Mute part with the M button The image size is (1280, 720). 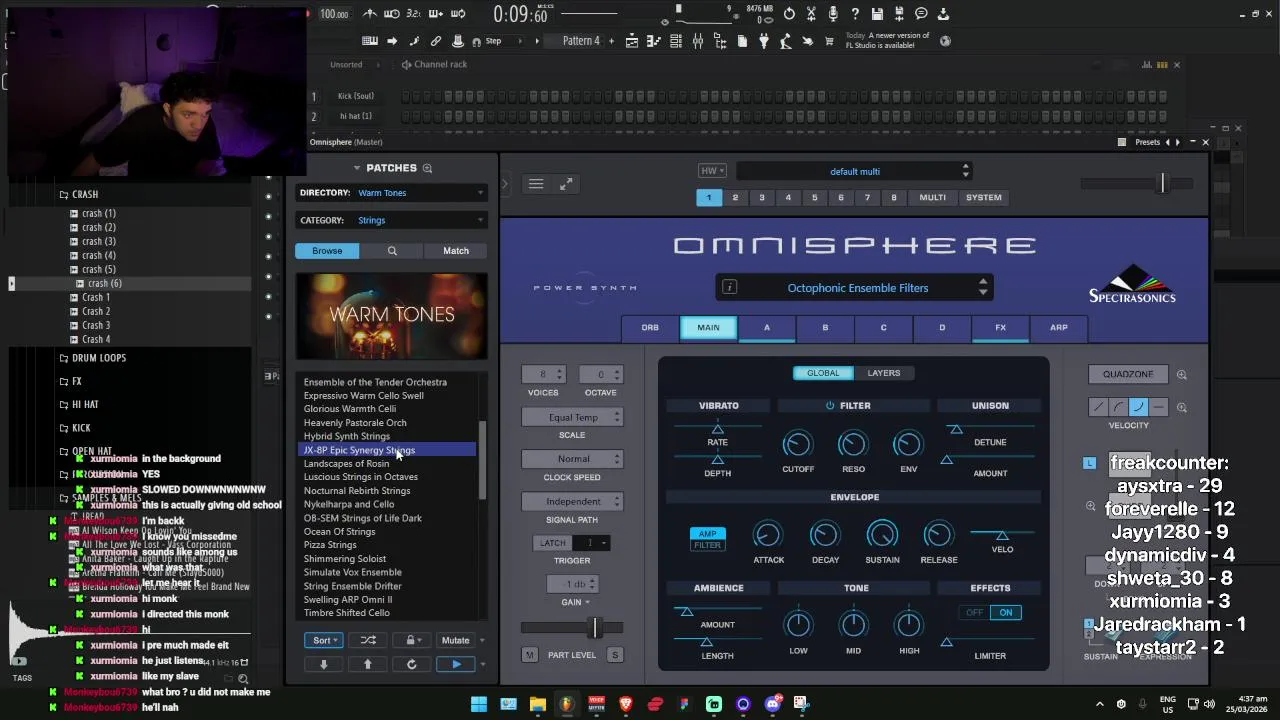[x=530, y=655]
